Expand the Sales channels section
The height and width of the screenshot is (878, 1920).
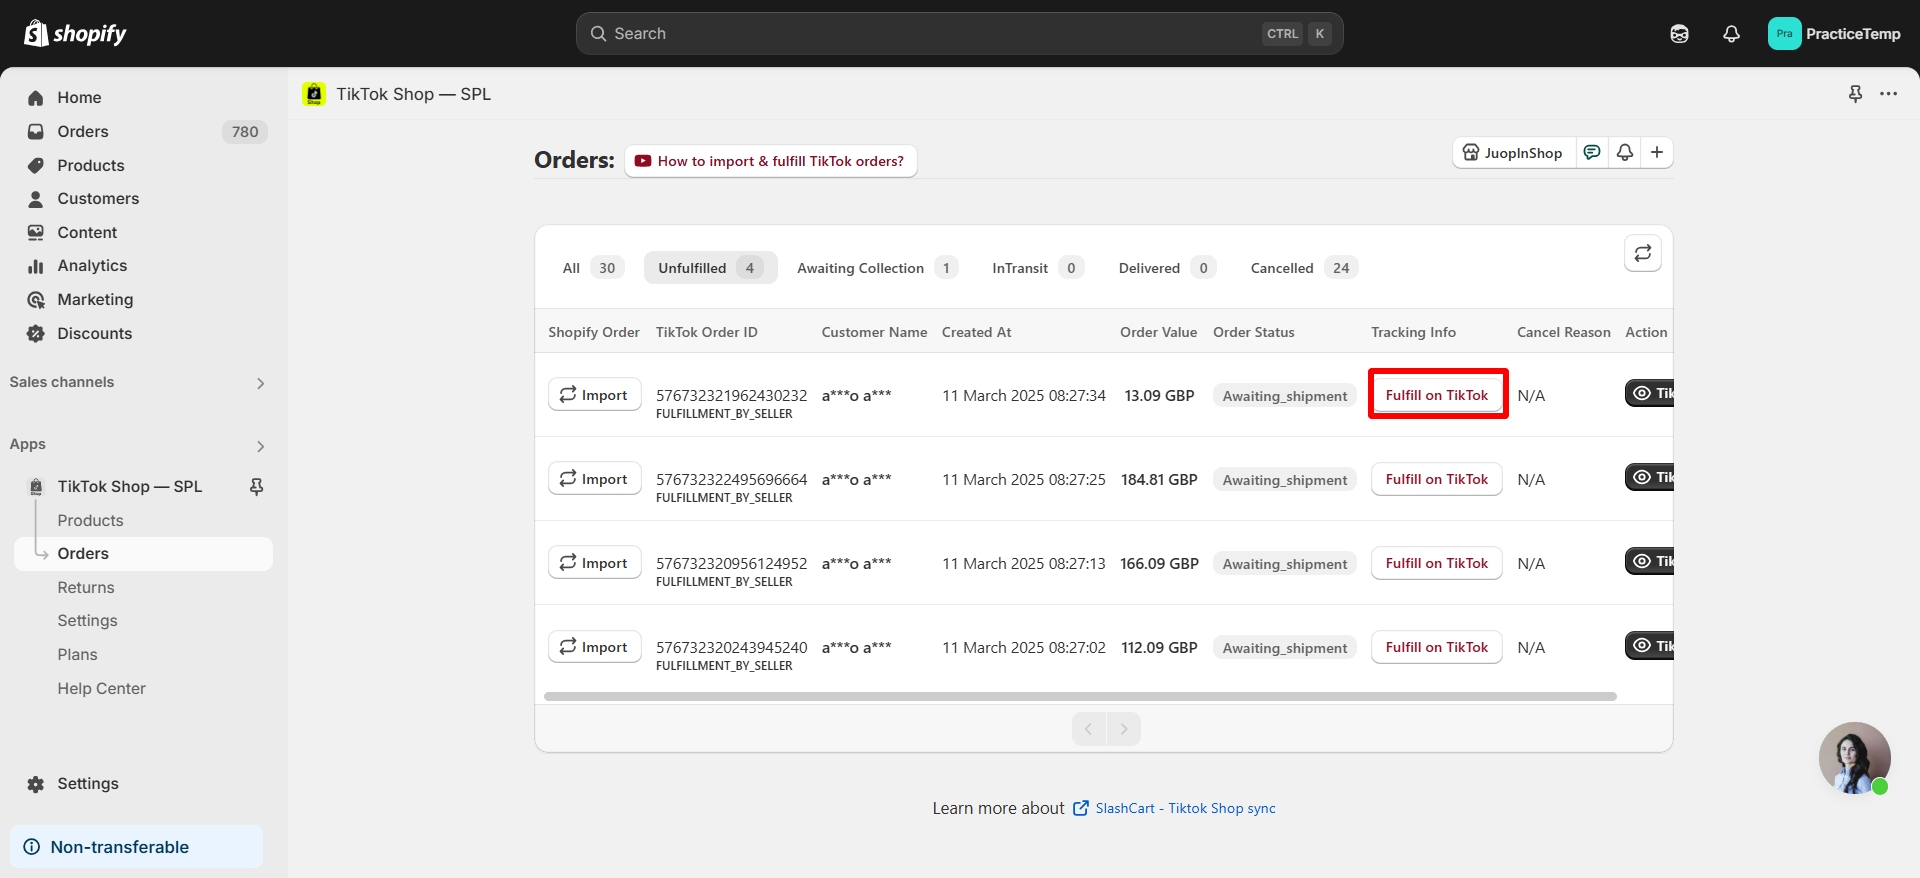[x=260, y=383]
